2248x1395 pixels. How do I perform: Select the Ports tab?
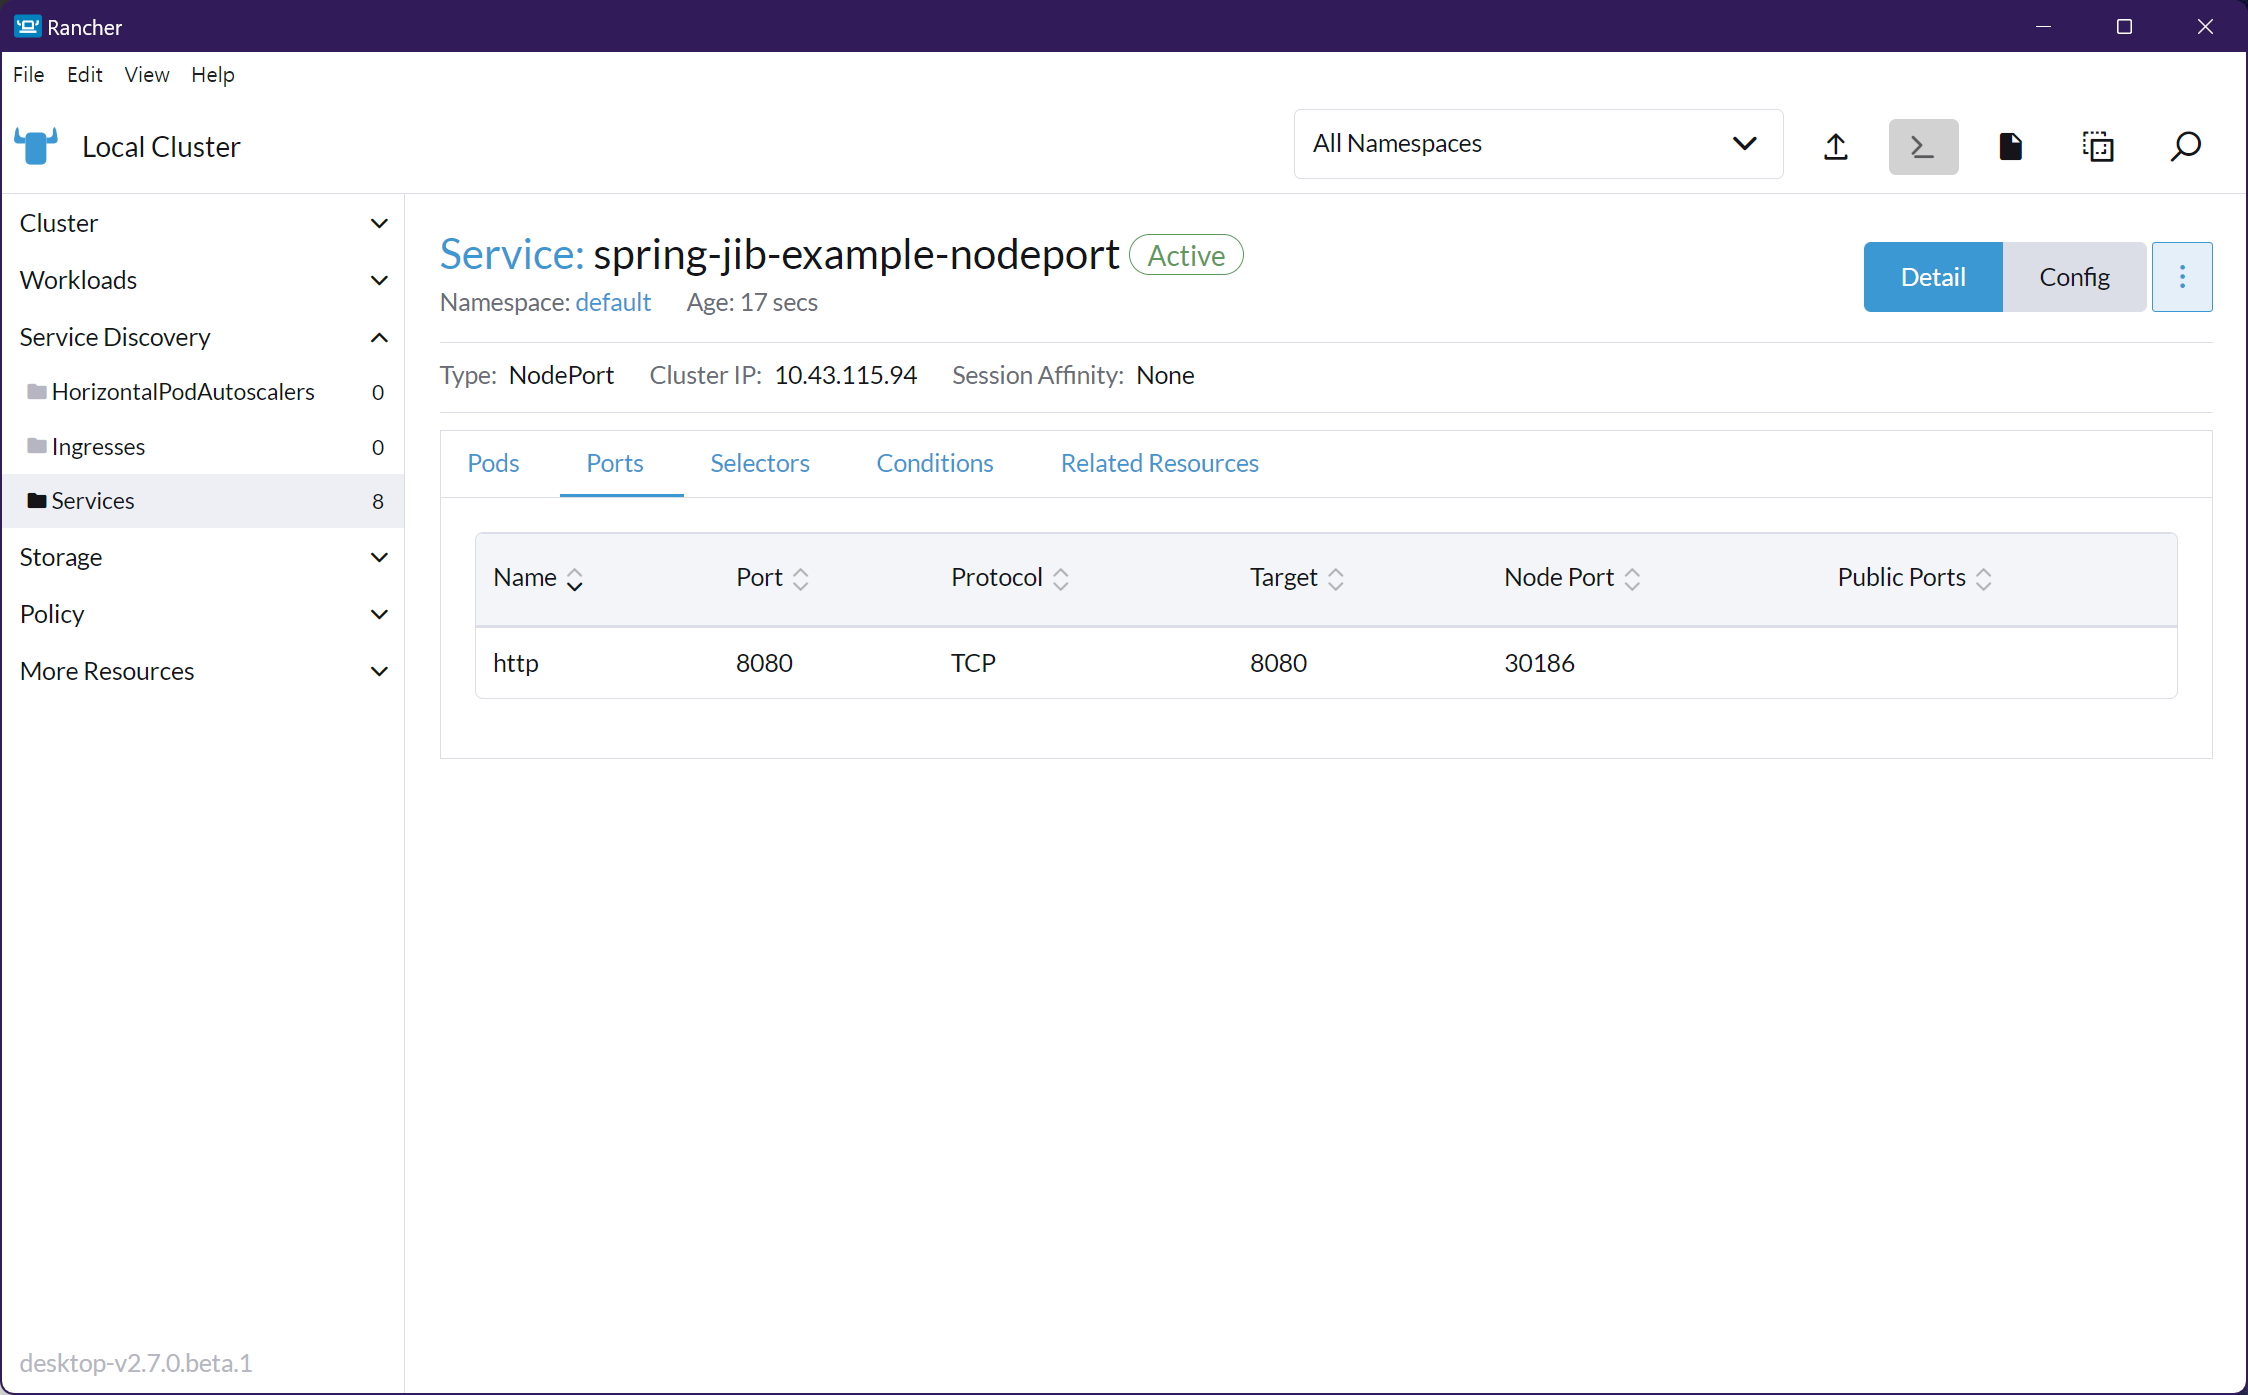coord(615,463)
